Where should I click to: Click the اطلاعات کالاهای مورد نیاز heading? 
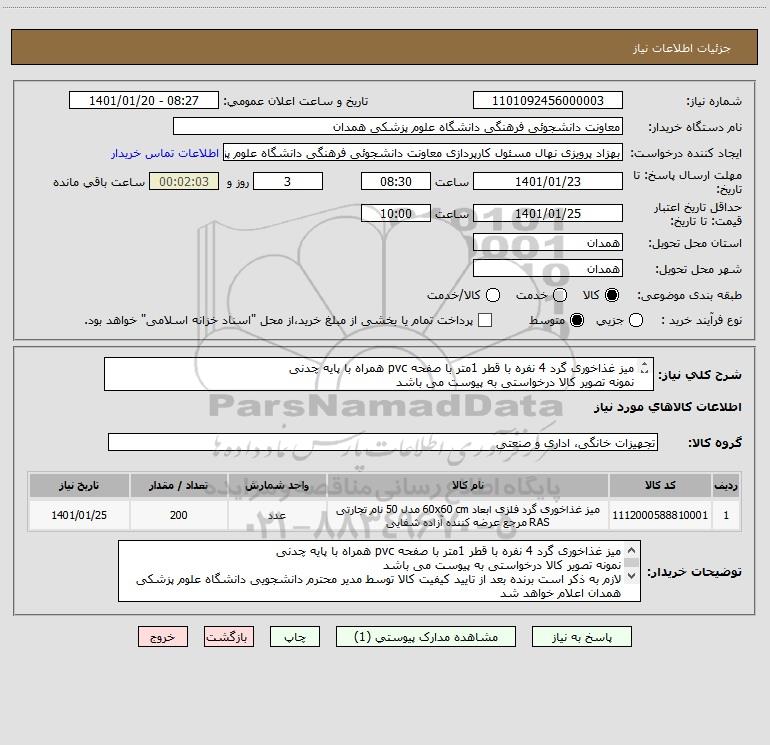click(668, 407)
